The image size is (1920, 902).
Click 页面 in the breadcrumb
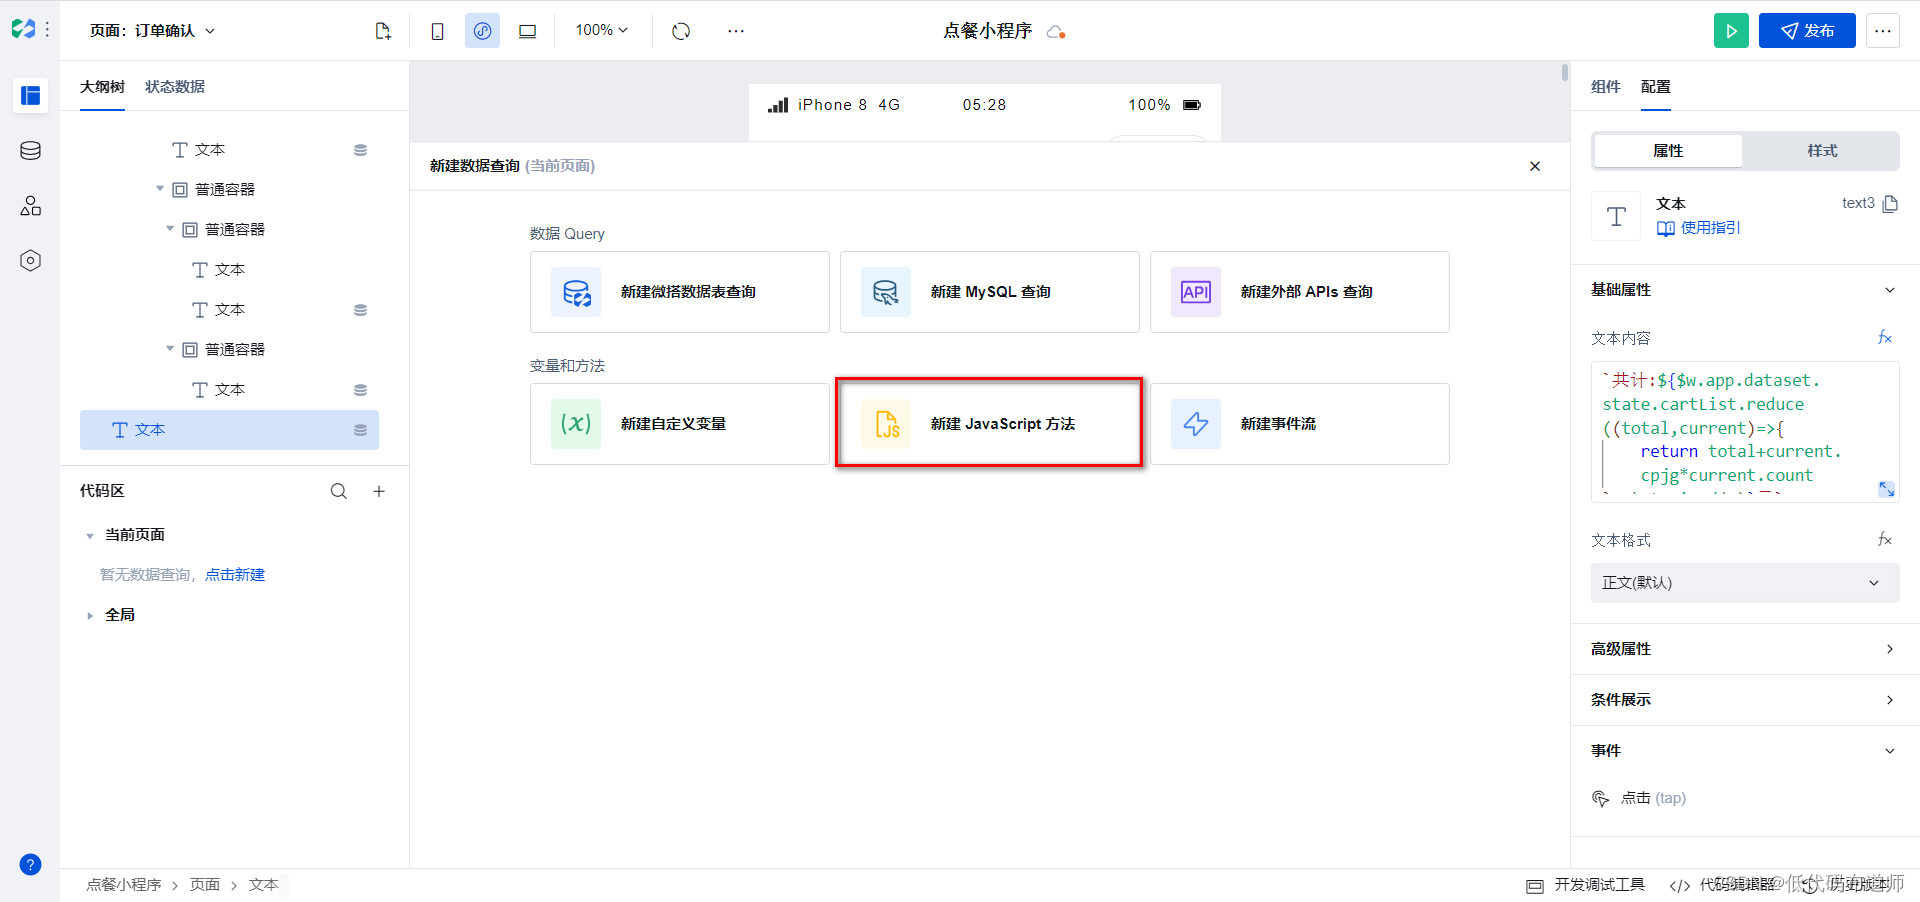[x=205, y=885]
